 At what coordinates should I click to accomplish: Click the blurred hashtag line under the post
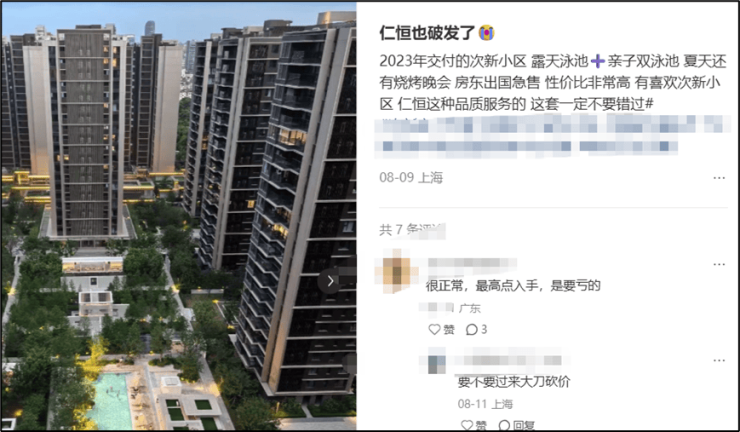click(x=552, y=136)
